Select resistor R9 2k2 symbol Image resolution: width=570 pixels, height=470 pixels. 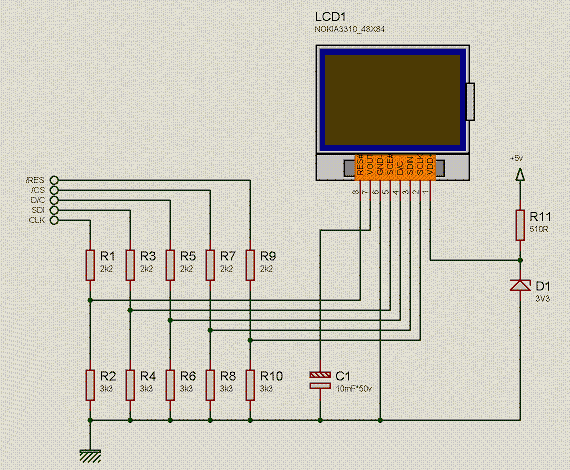tap(250, 265)
